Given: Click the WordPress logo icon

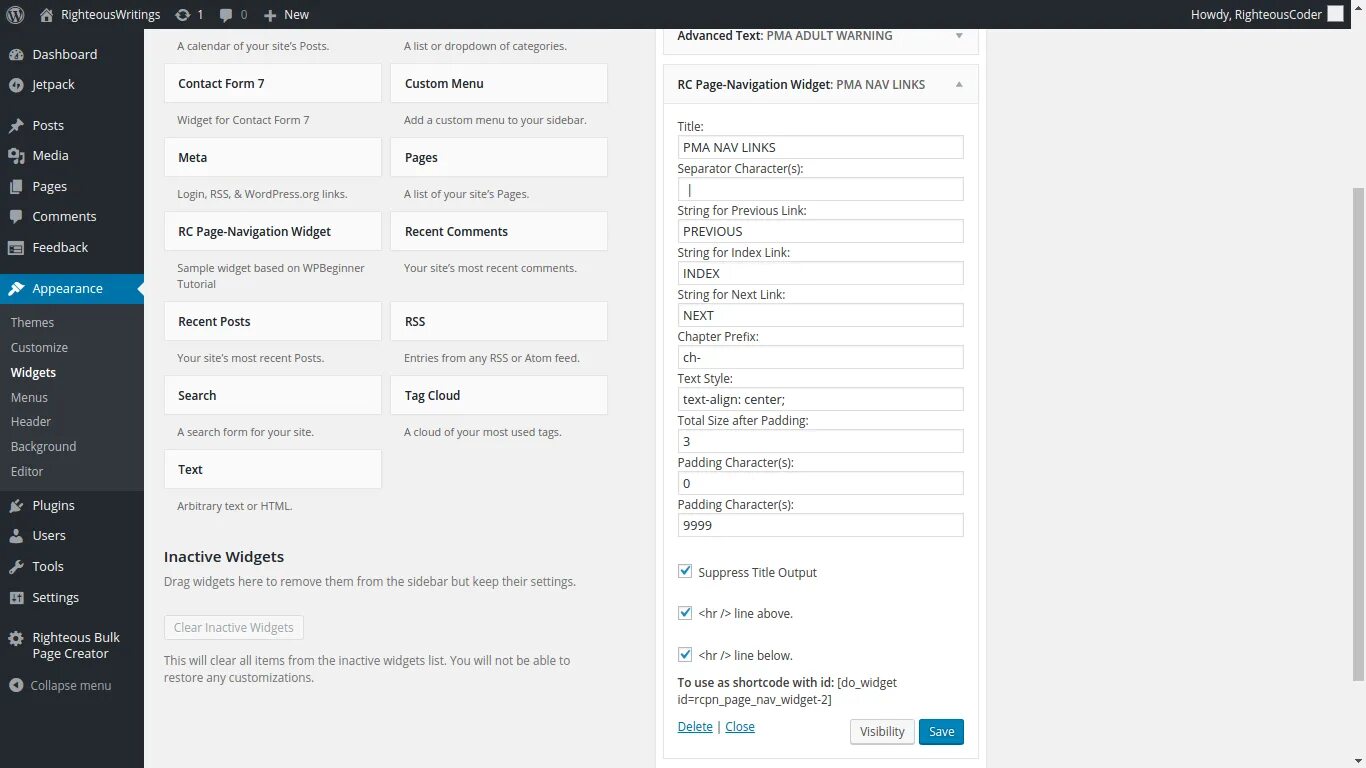Looking at the screenshot, I should click(x=15, y=15).
